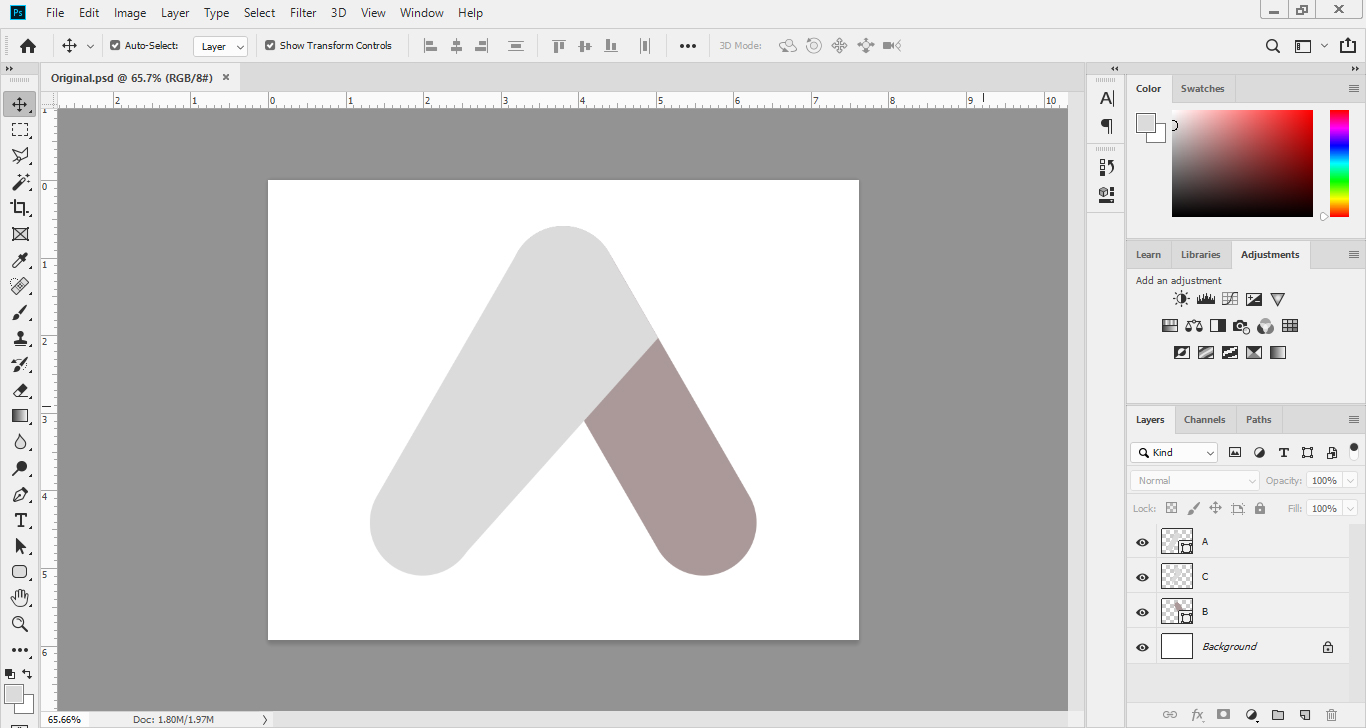The width and height of the screenshot is (1366, 728).
Task: Switch to the Swatches tab
Action: (1202, 89)
